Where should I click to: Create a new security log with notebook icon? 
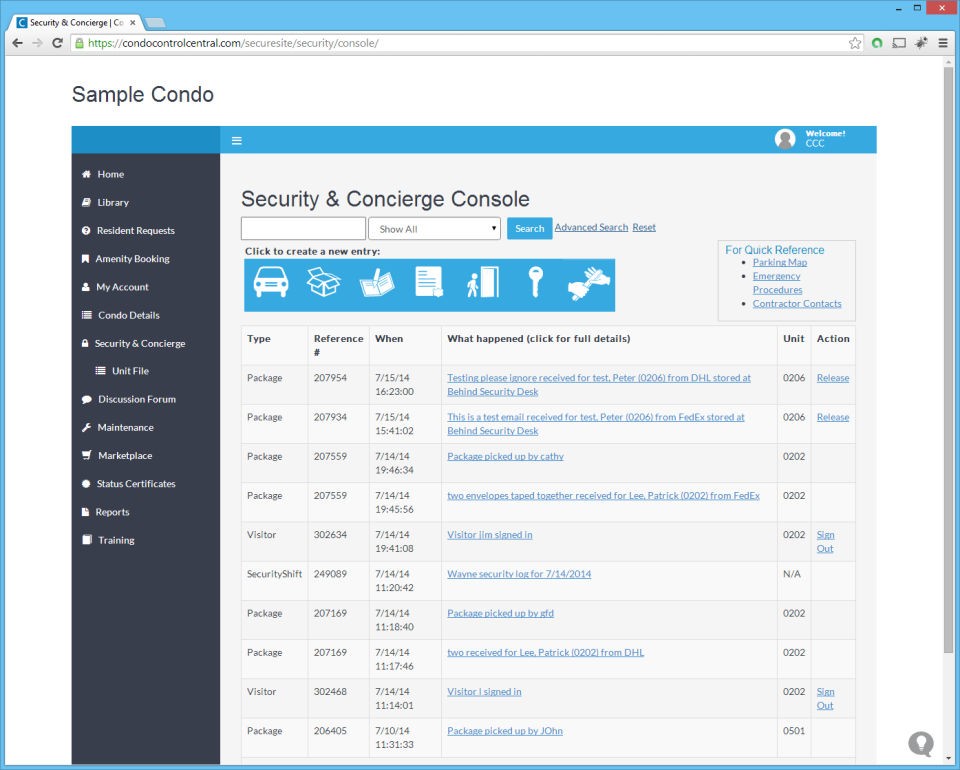coord(377,283)
